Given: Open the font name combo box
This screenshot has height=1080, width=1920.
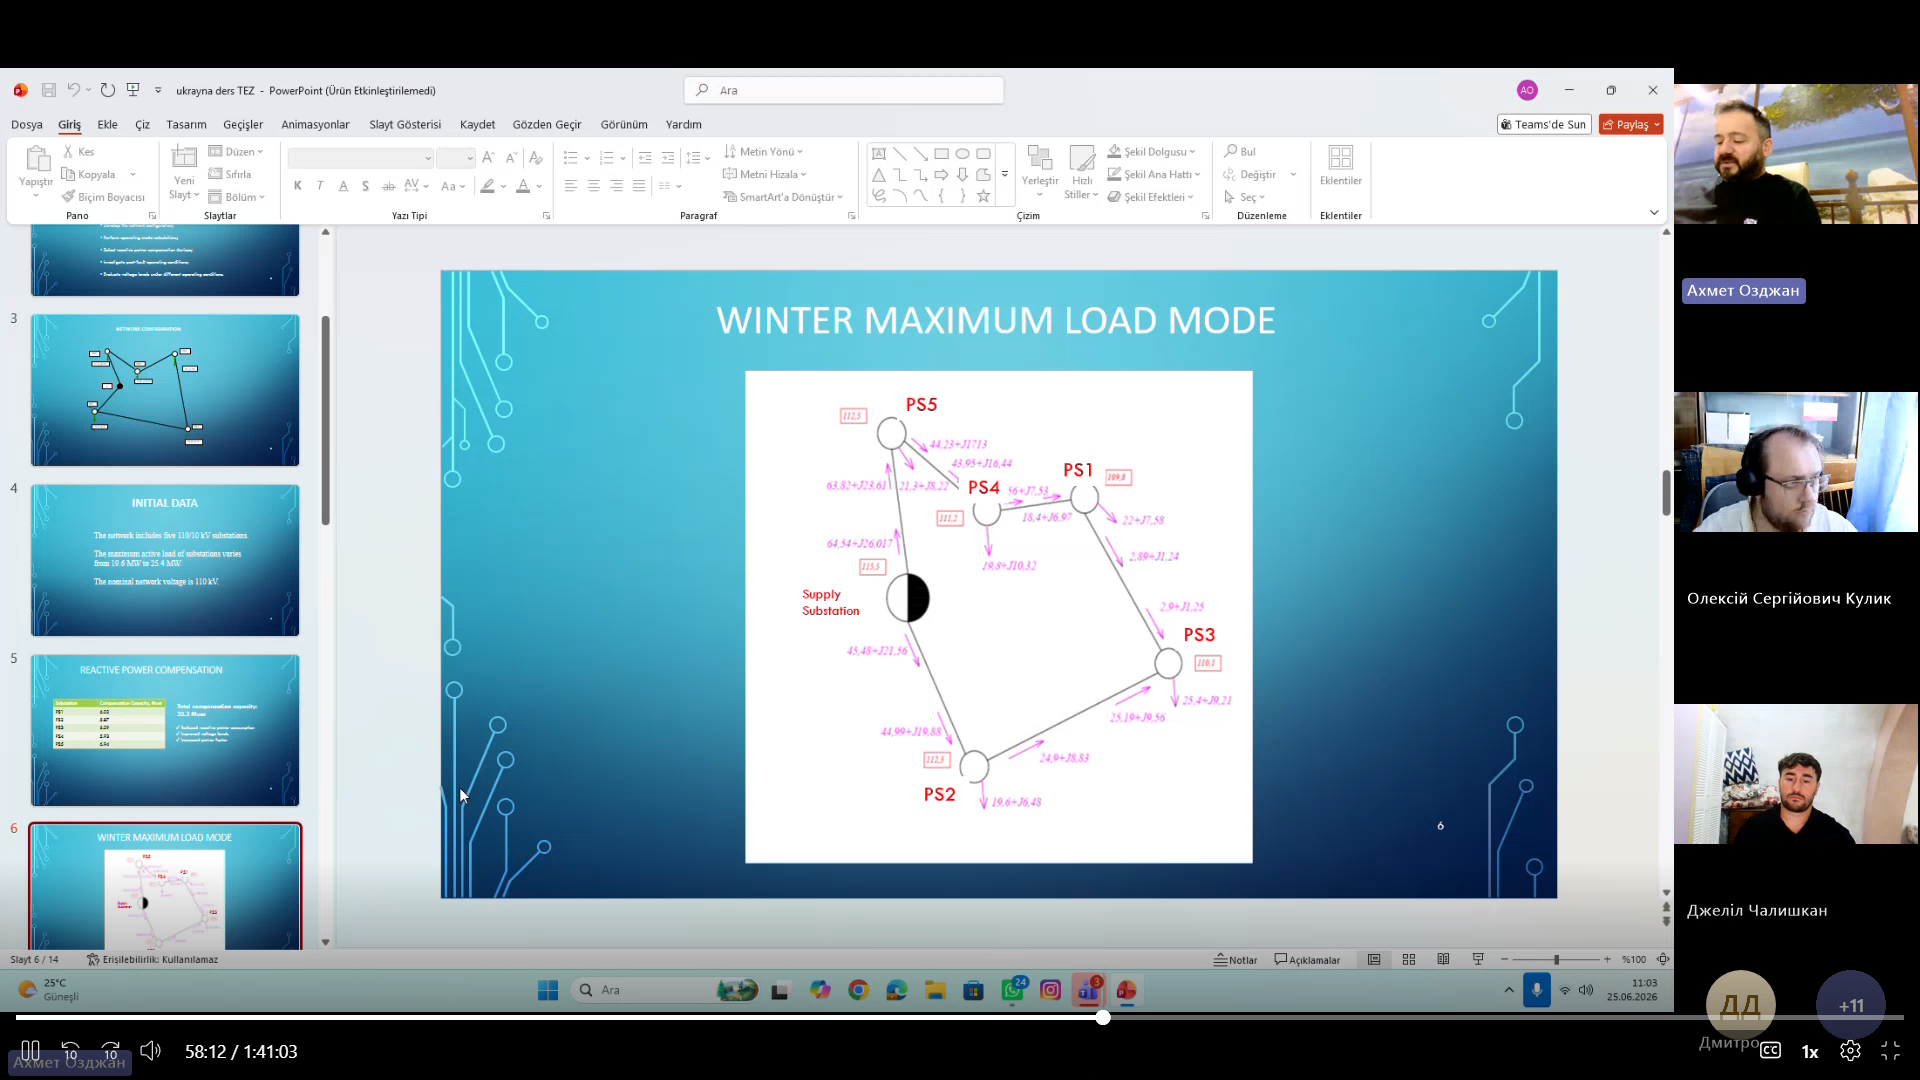Looking at the screenshot, I should coord(360,158).
